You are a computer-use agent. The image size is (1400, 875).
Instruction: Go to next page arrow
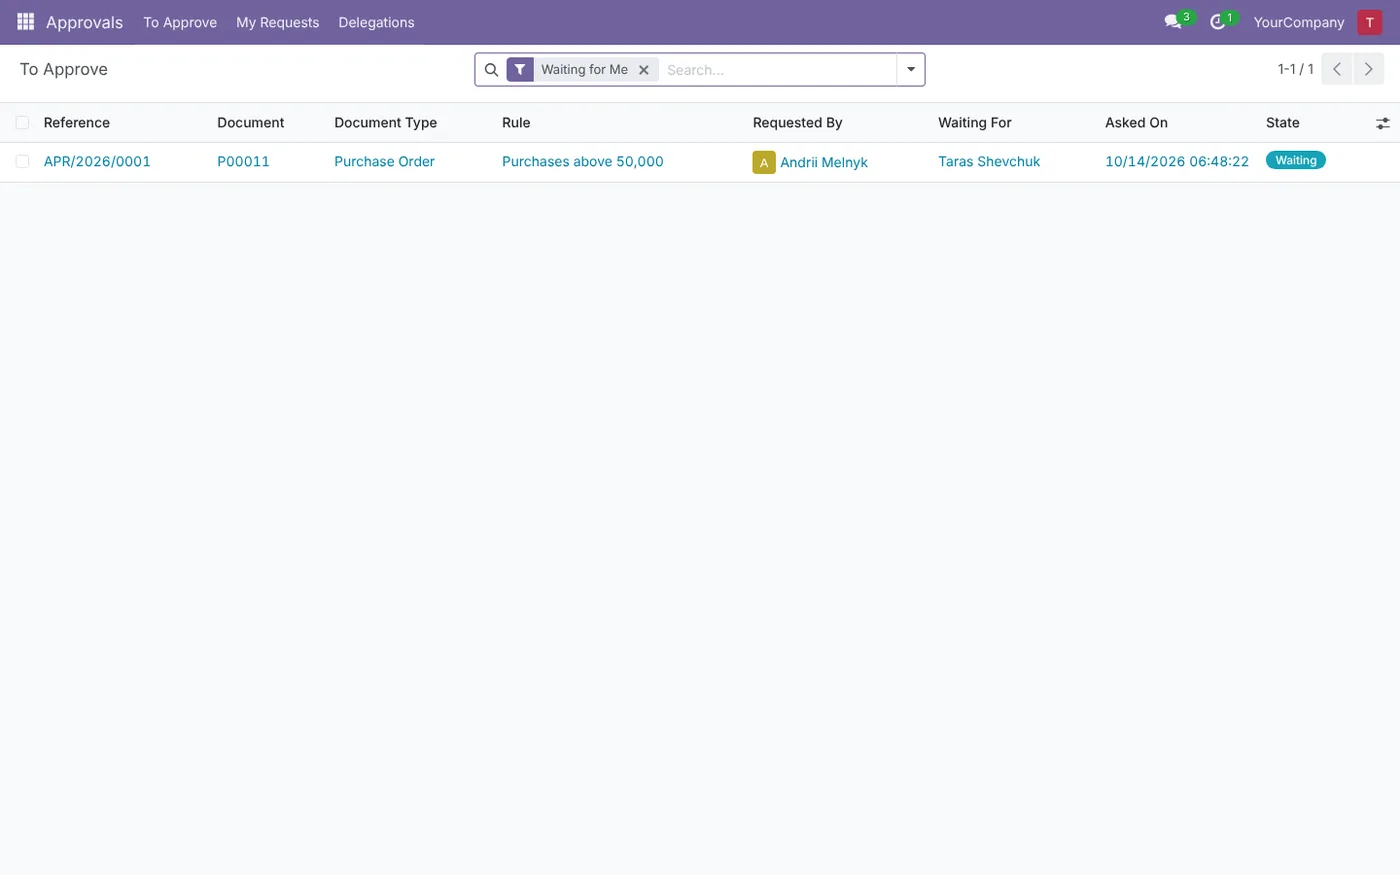[1369, 69]
